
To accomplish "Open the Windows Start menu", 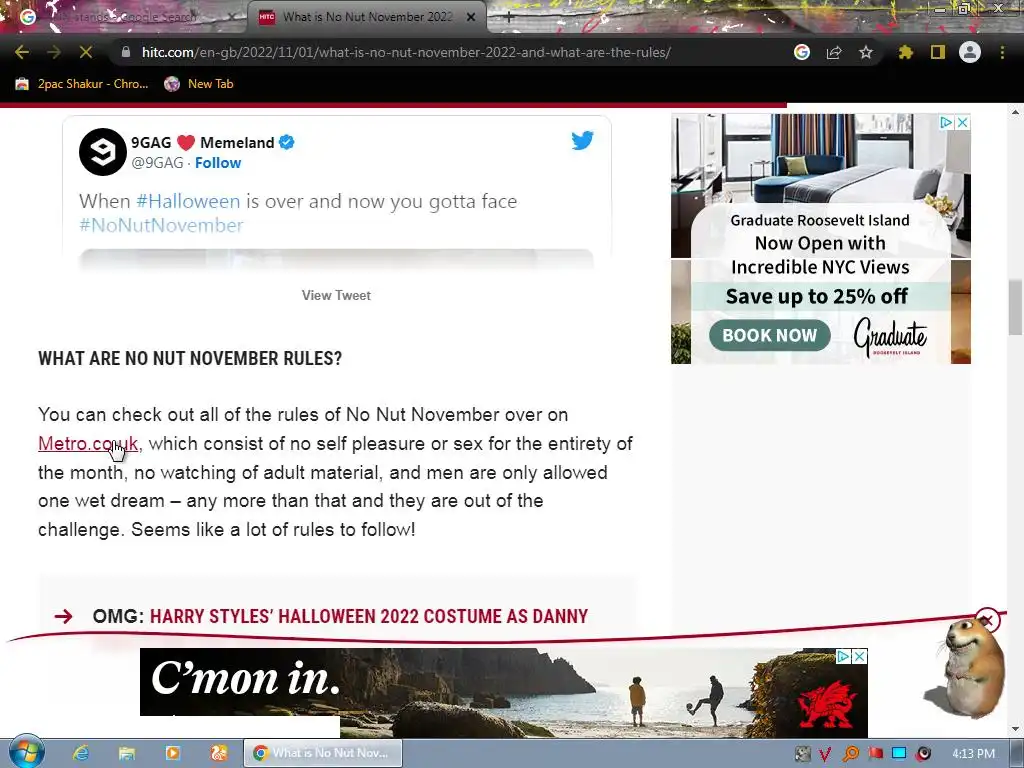I will [26, 752].
